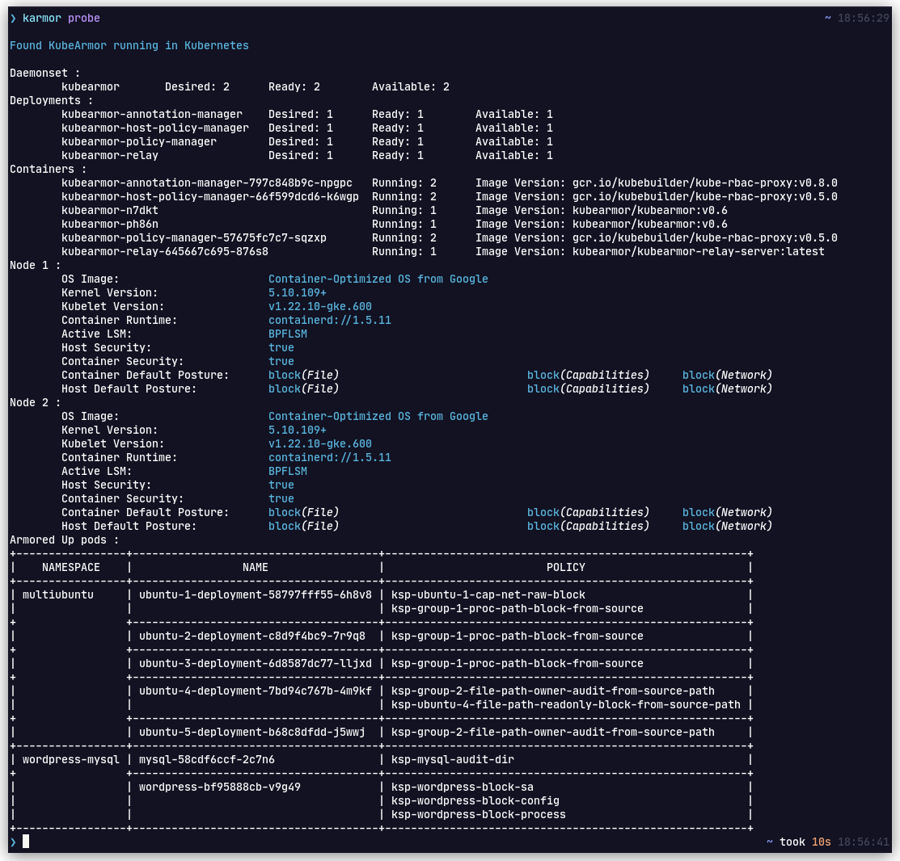The width and height of the screenshot is (900, 861).
Task: Select Node 1 kernel version '5.10.109+'
Action: pyautogui.click(x=297, y=293)
